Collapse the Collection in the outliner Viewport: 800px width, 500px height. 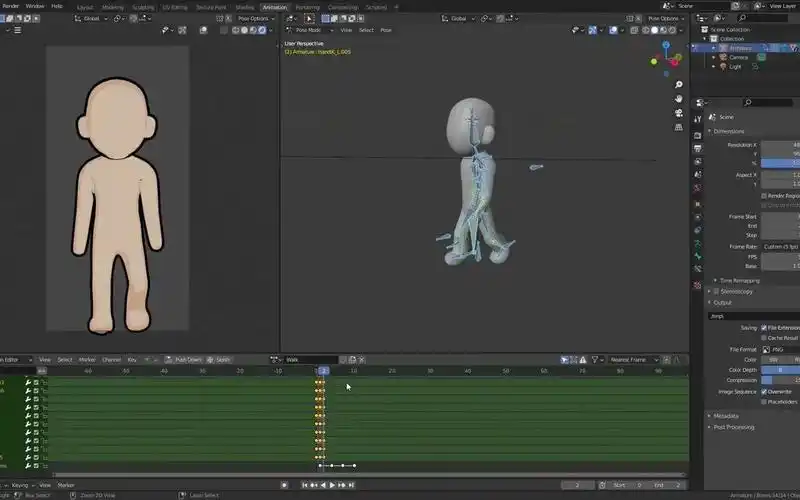click(705, 39)
